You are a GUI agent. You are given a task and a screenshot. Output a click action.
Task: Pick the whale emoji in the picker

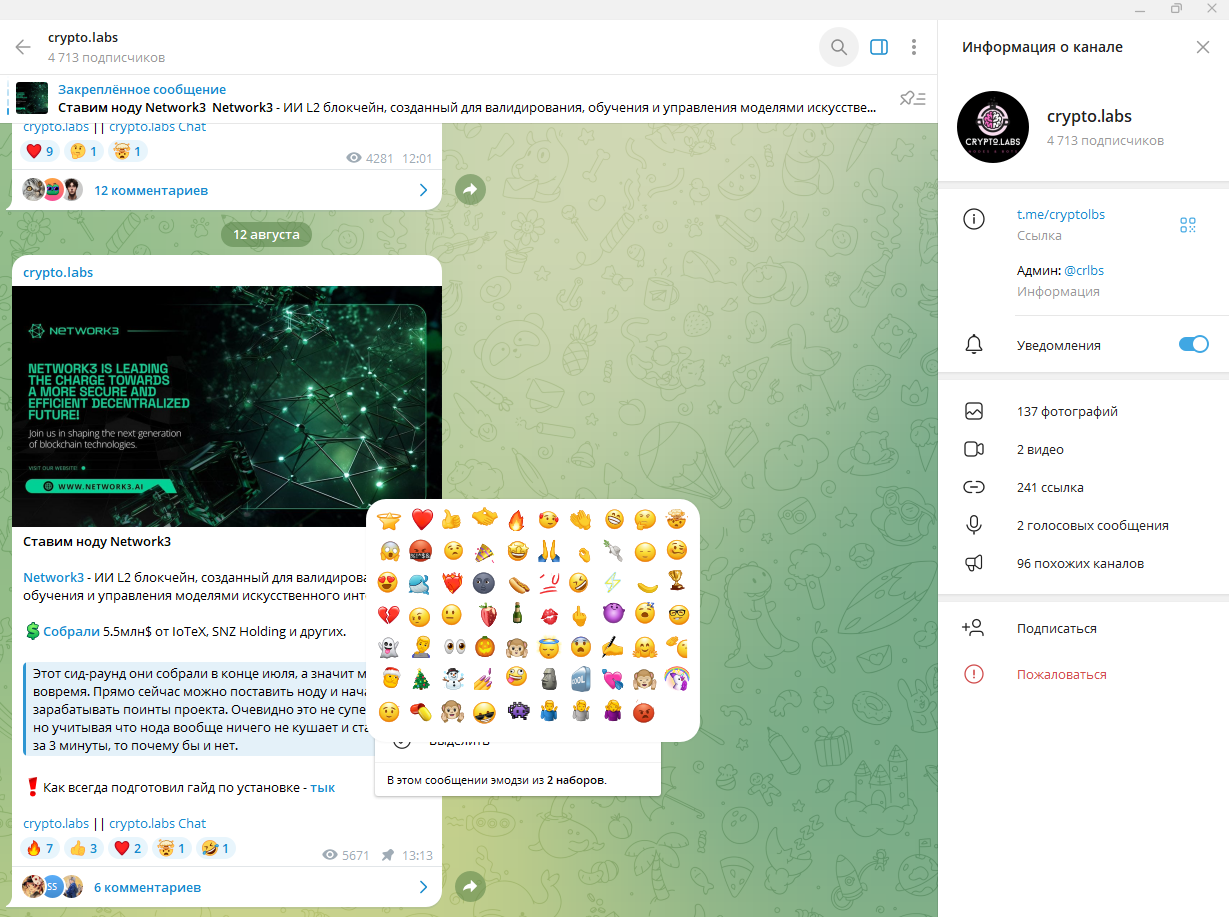point(421,583)
